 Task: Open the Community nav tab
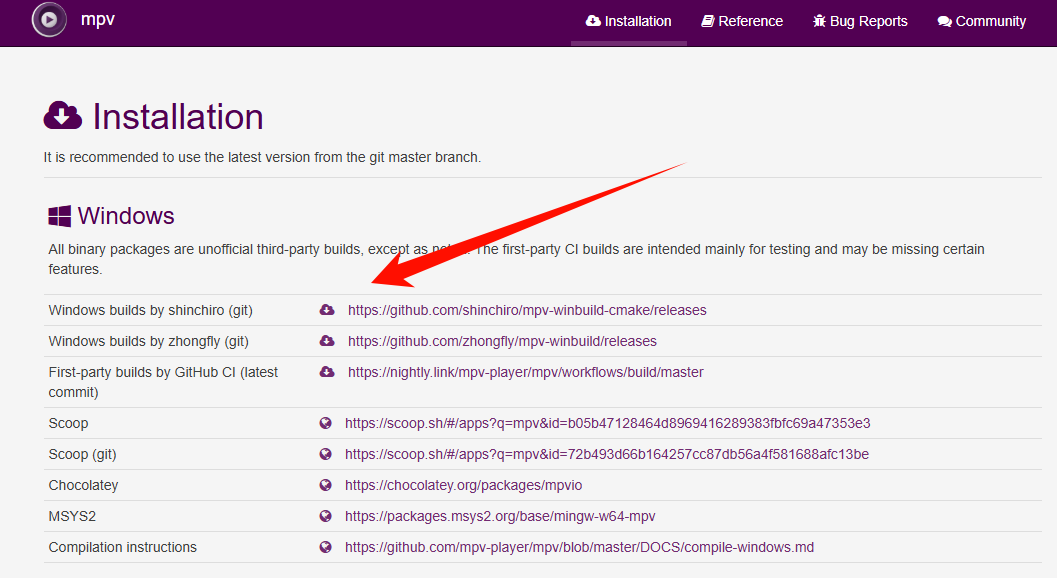tap(982, 22)
